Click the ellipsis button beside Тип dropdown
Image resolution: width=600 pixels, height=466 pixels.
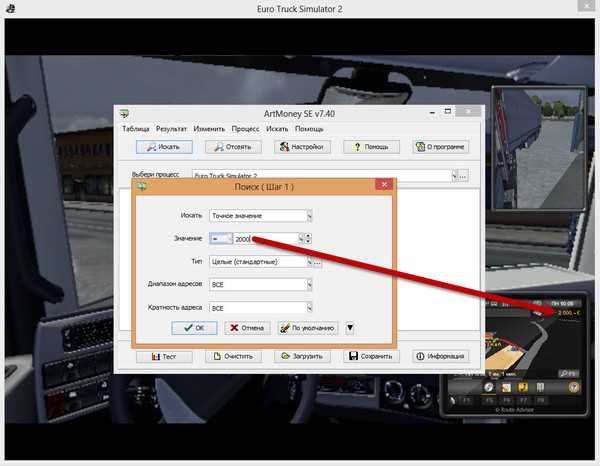pos(317,262)
